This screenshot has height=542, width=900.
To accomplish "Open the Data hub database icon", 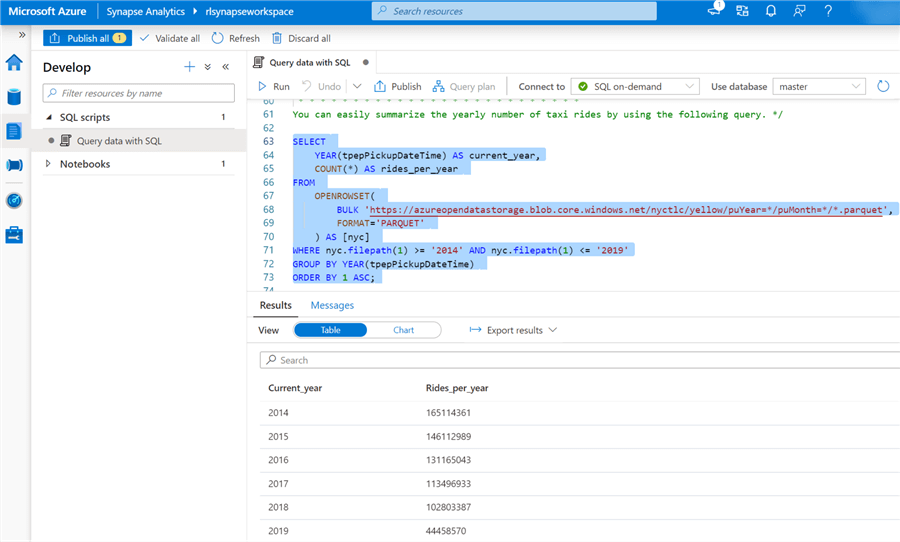I will tap(14, 97).
